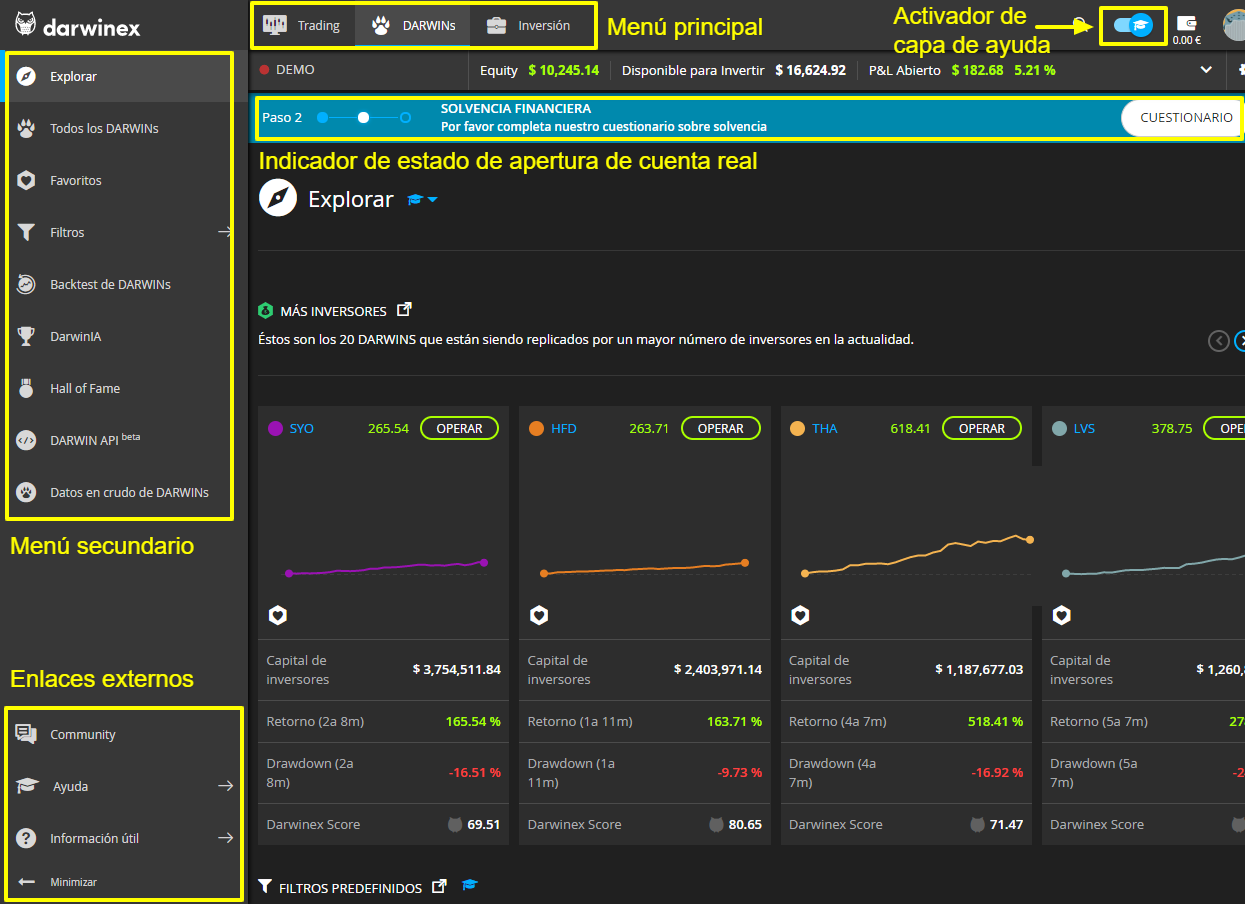Click the Paso 2 progress step indicator
The height and width of the screenshot is (904, 1245).
(363, 117)
